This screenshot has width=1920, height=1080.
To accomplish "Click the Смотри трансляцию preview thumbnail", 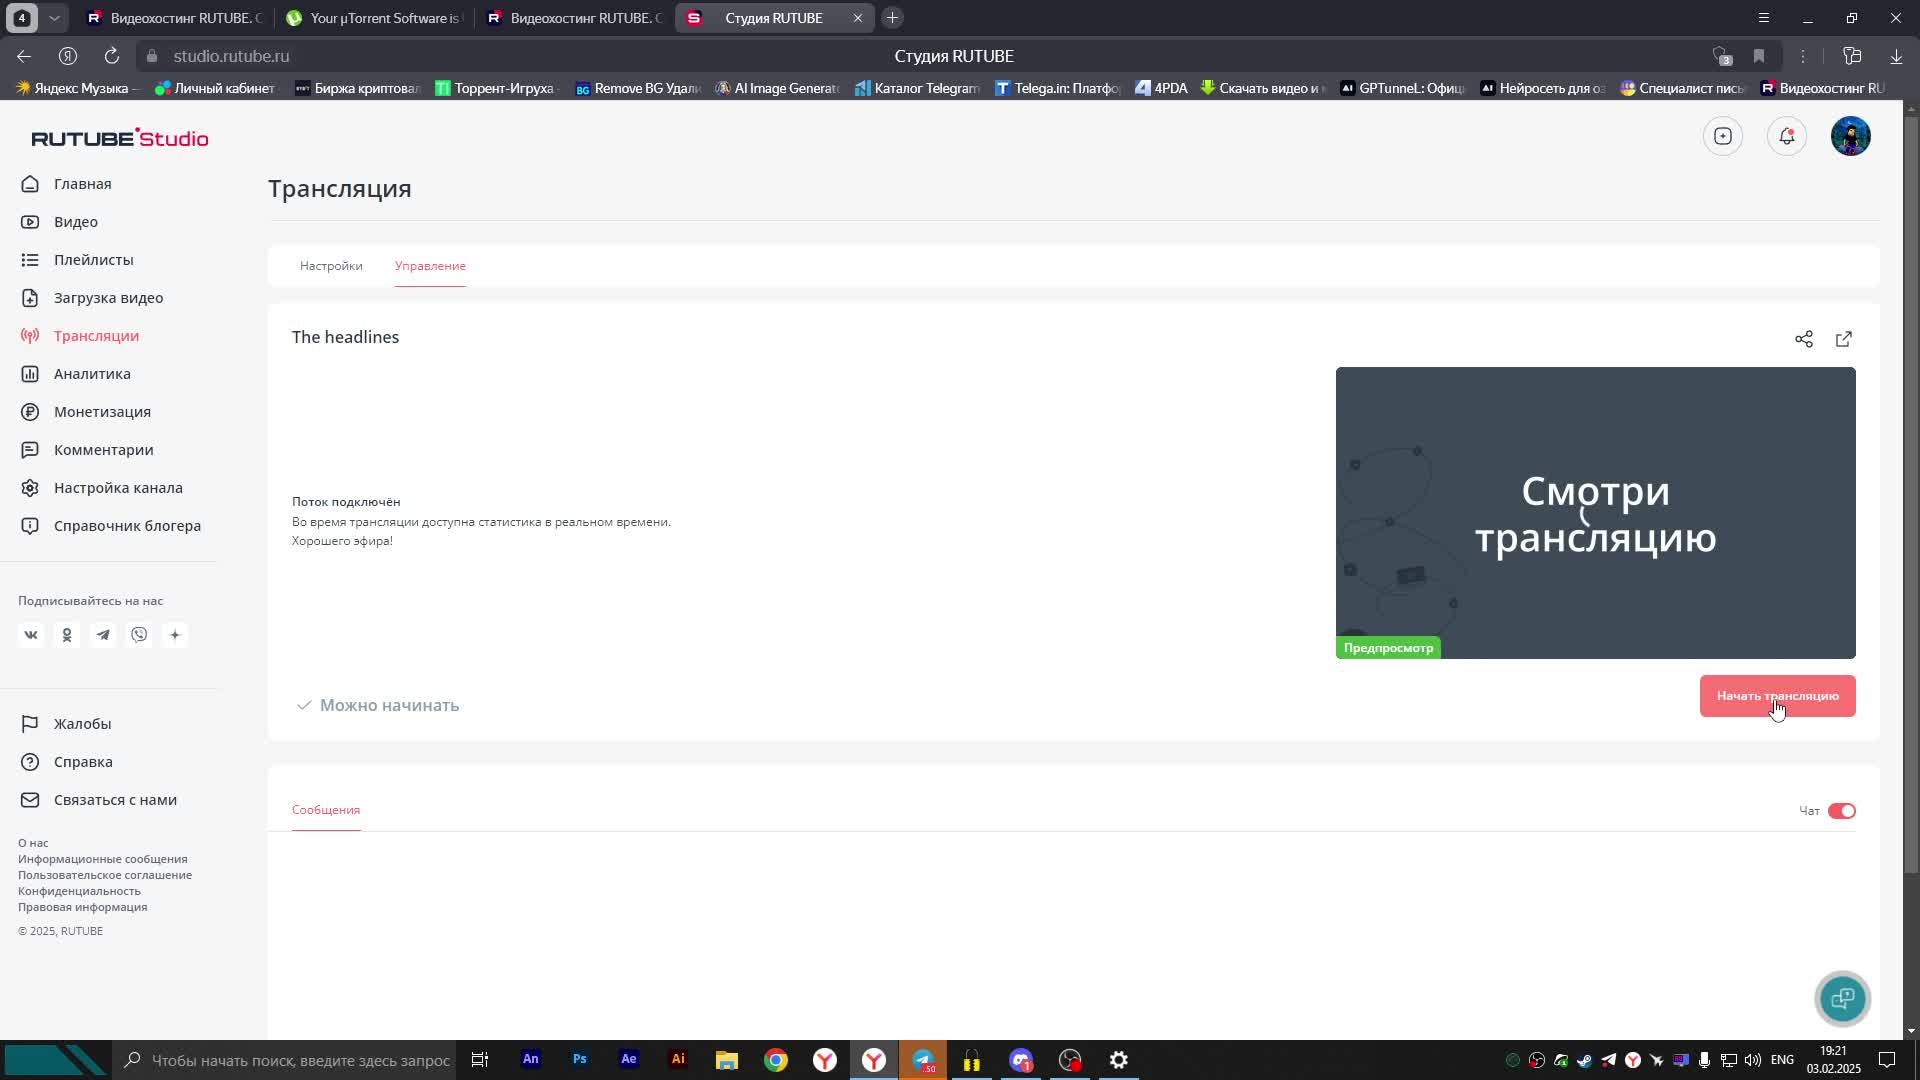I will point(1595,512).
